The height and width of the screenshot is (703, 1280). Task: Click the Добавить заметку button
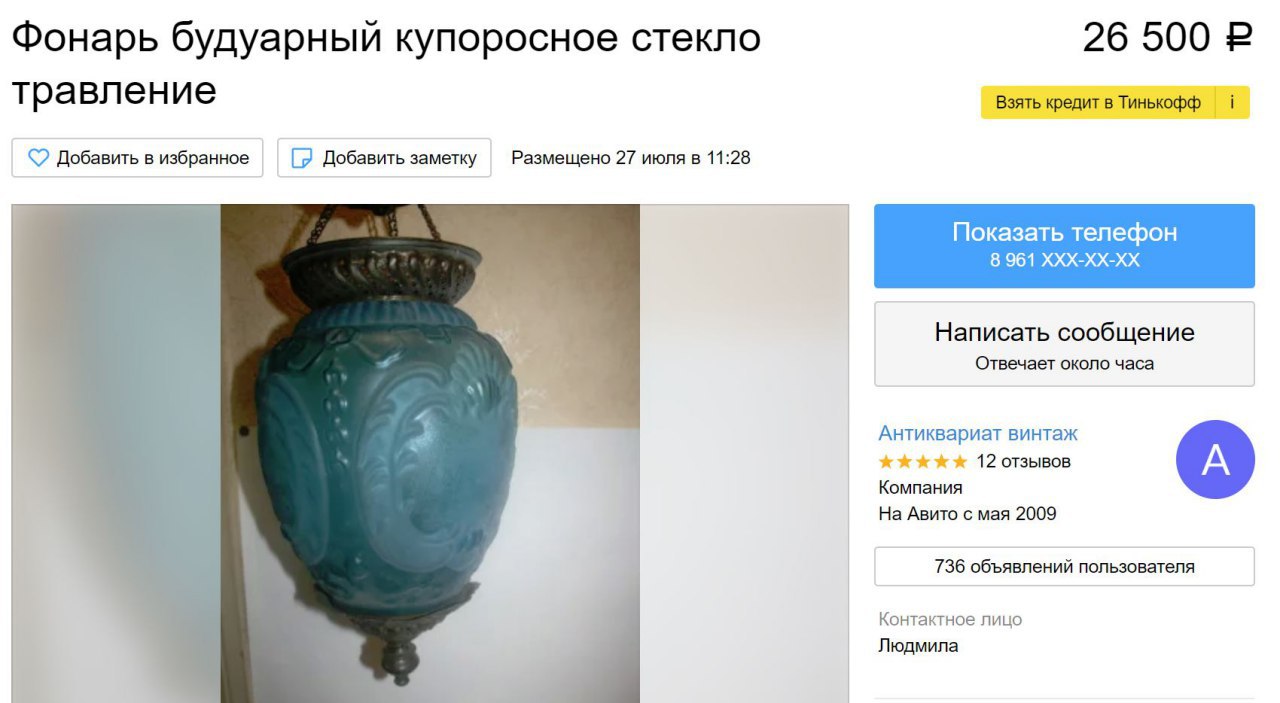[384, 158]
